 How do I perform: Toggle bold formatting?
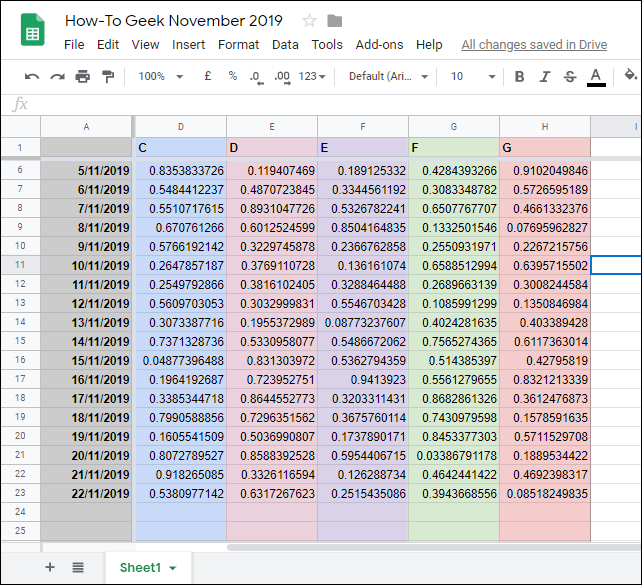tap(519, 77)
